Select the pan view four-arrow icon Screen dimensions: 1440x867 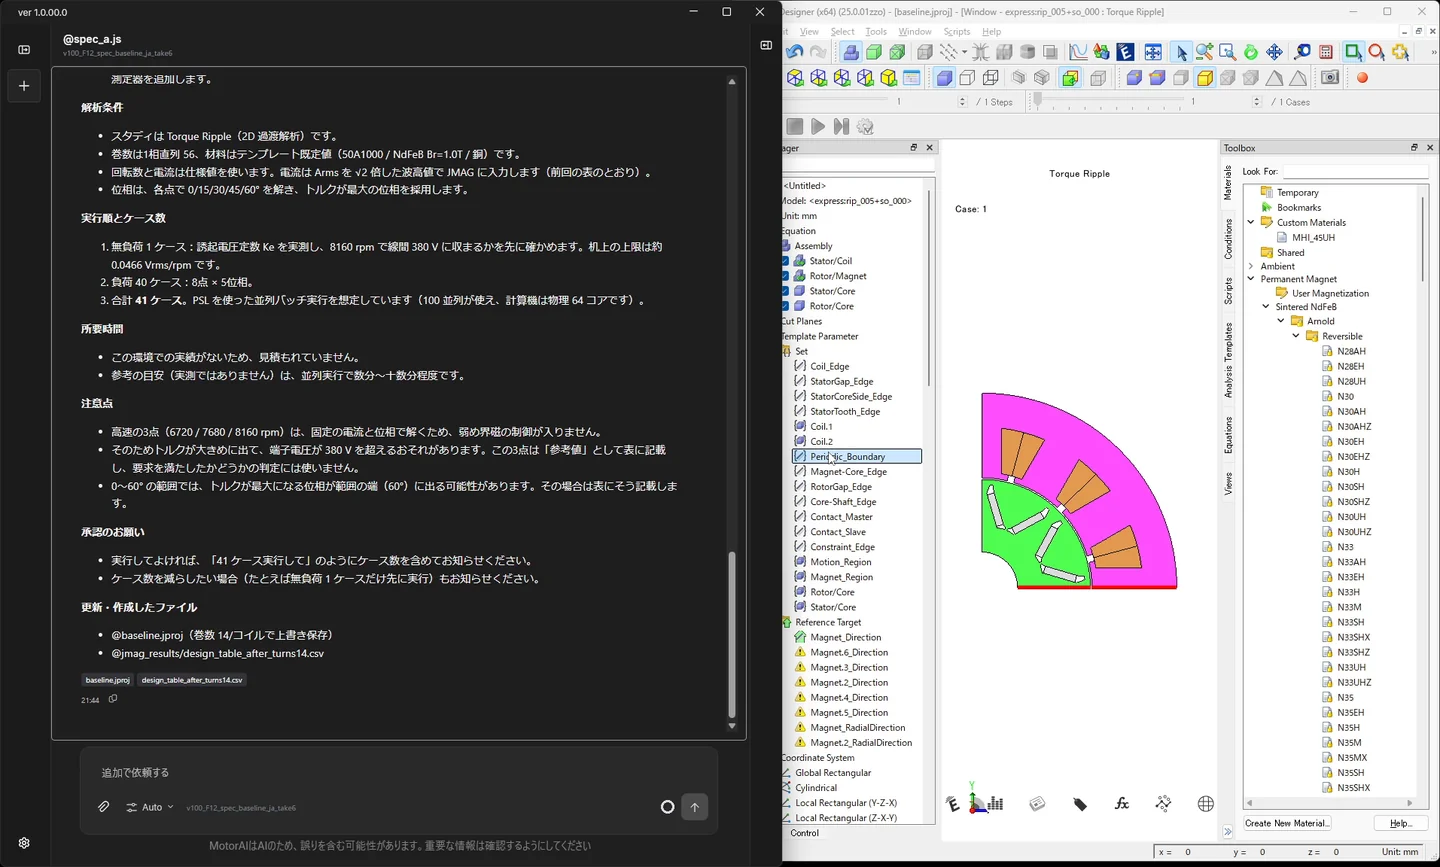(x=1275, y=52)
